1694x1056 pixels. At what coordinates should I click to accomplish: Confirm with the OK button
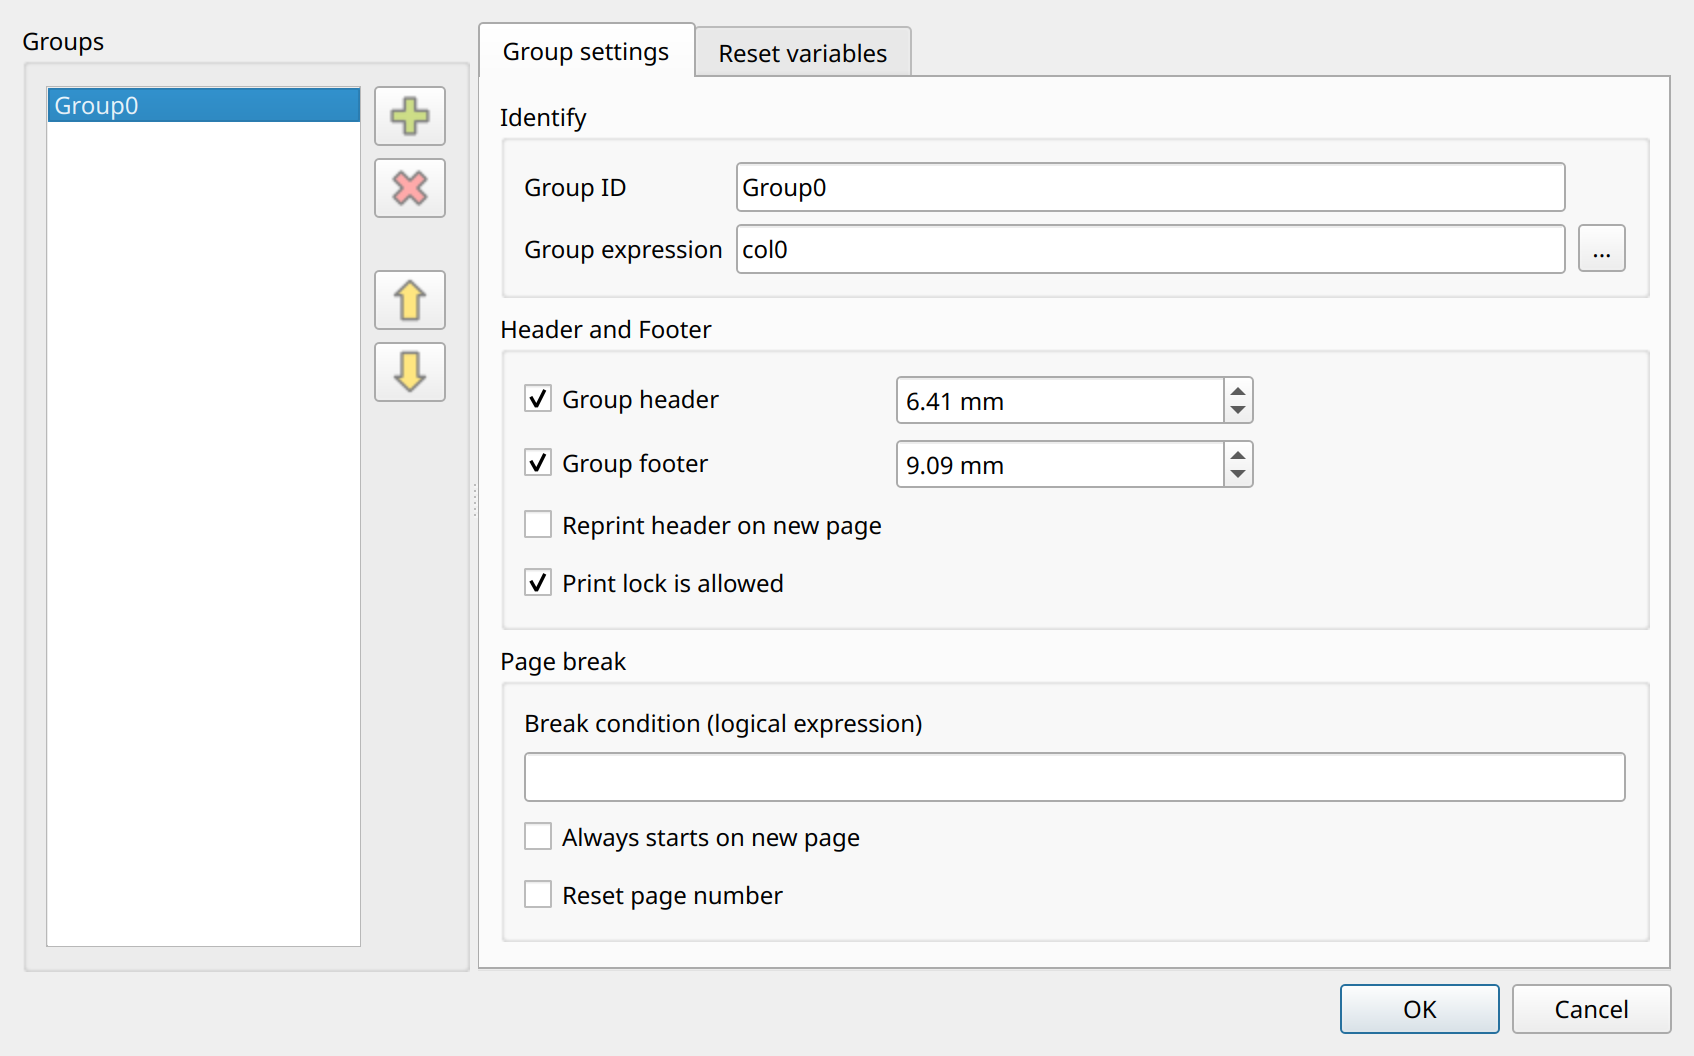[1420, 1009]
